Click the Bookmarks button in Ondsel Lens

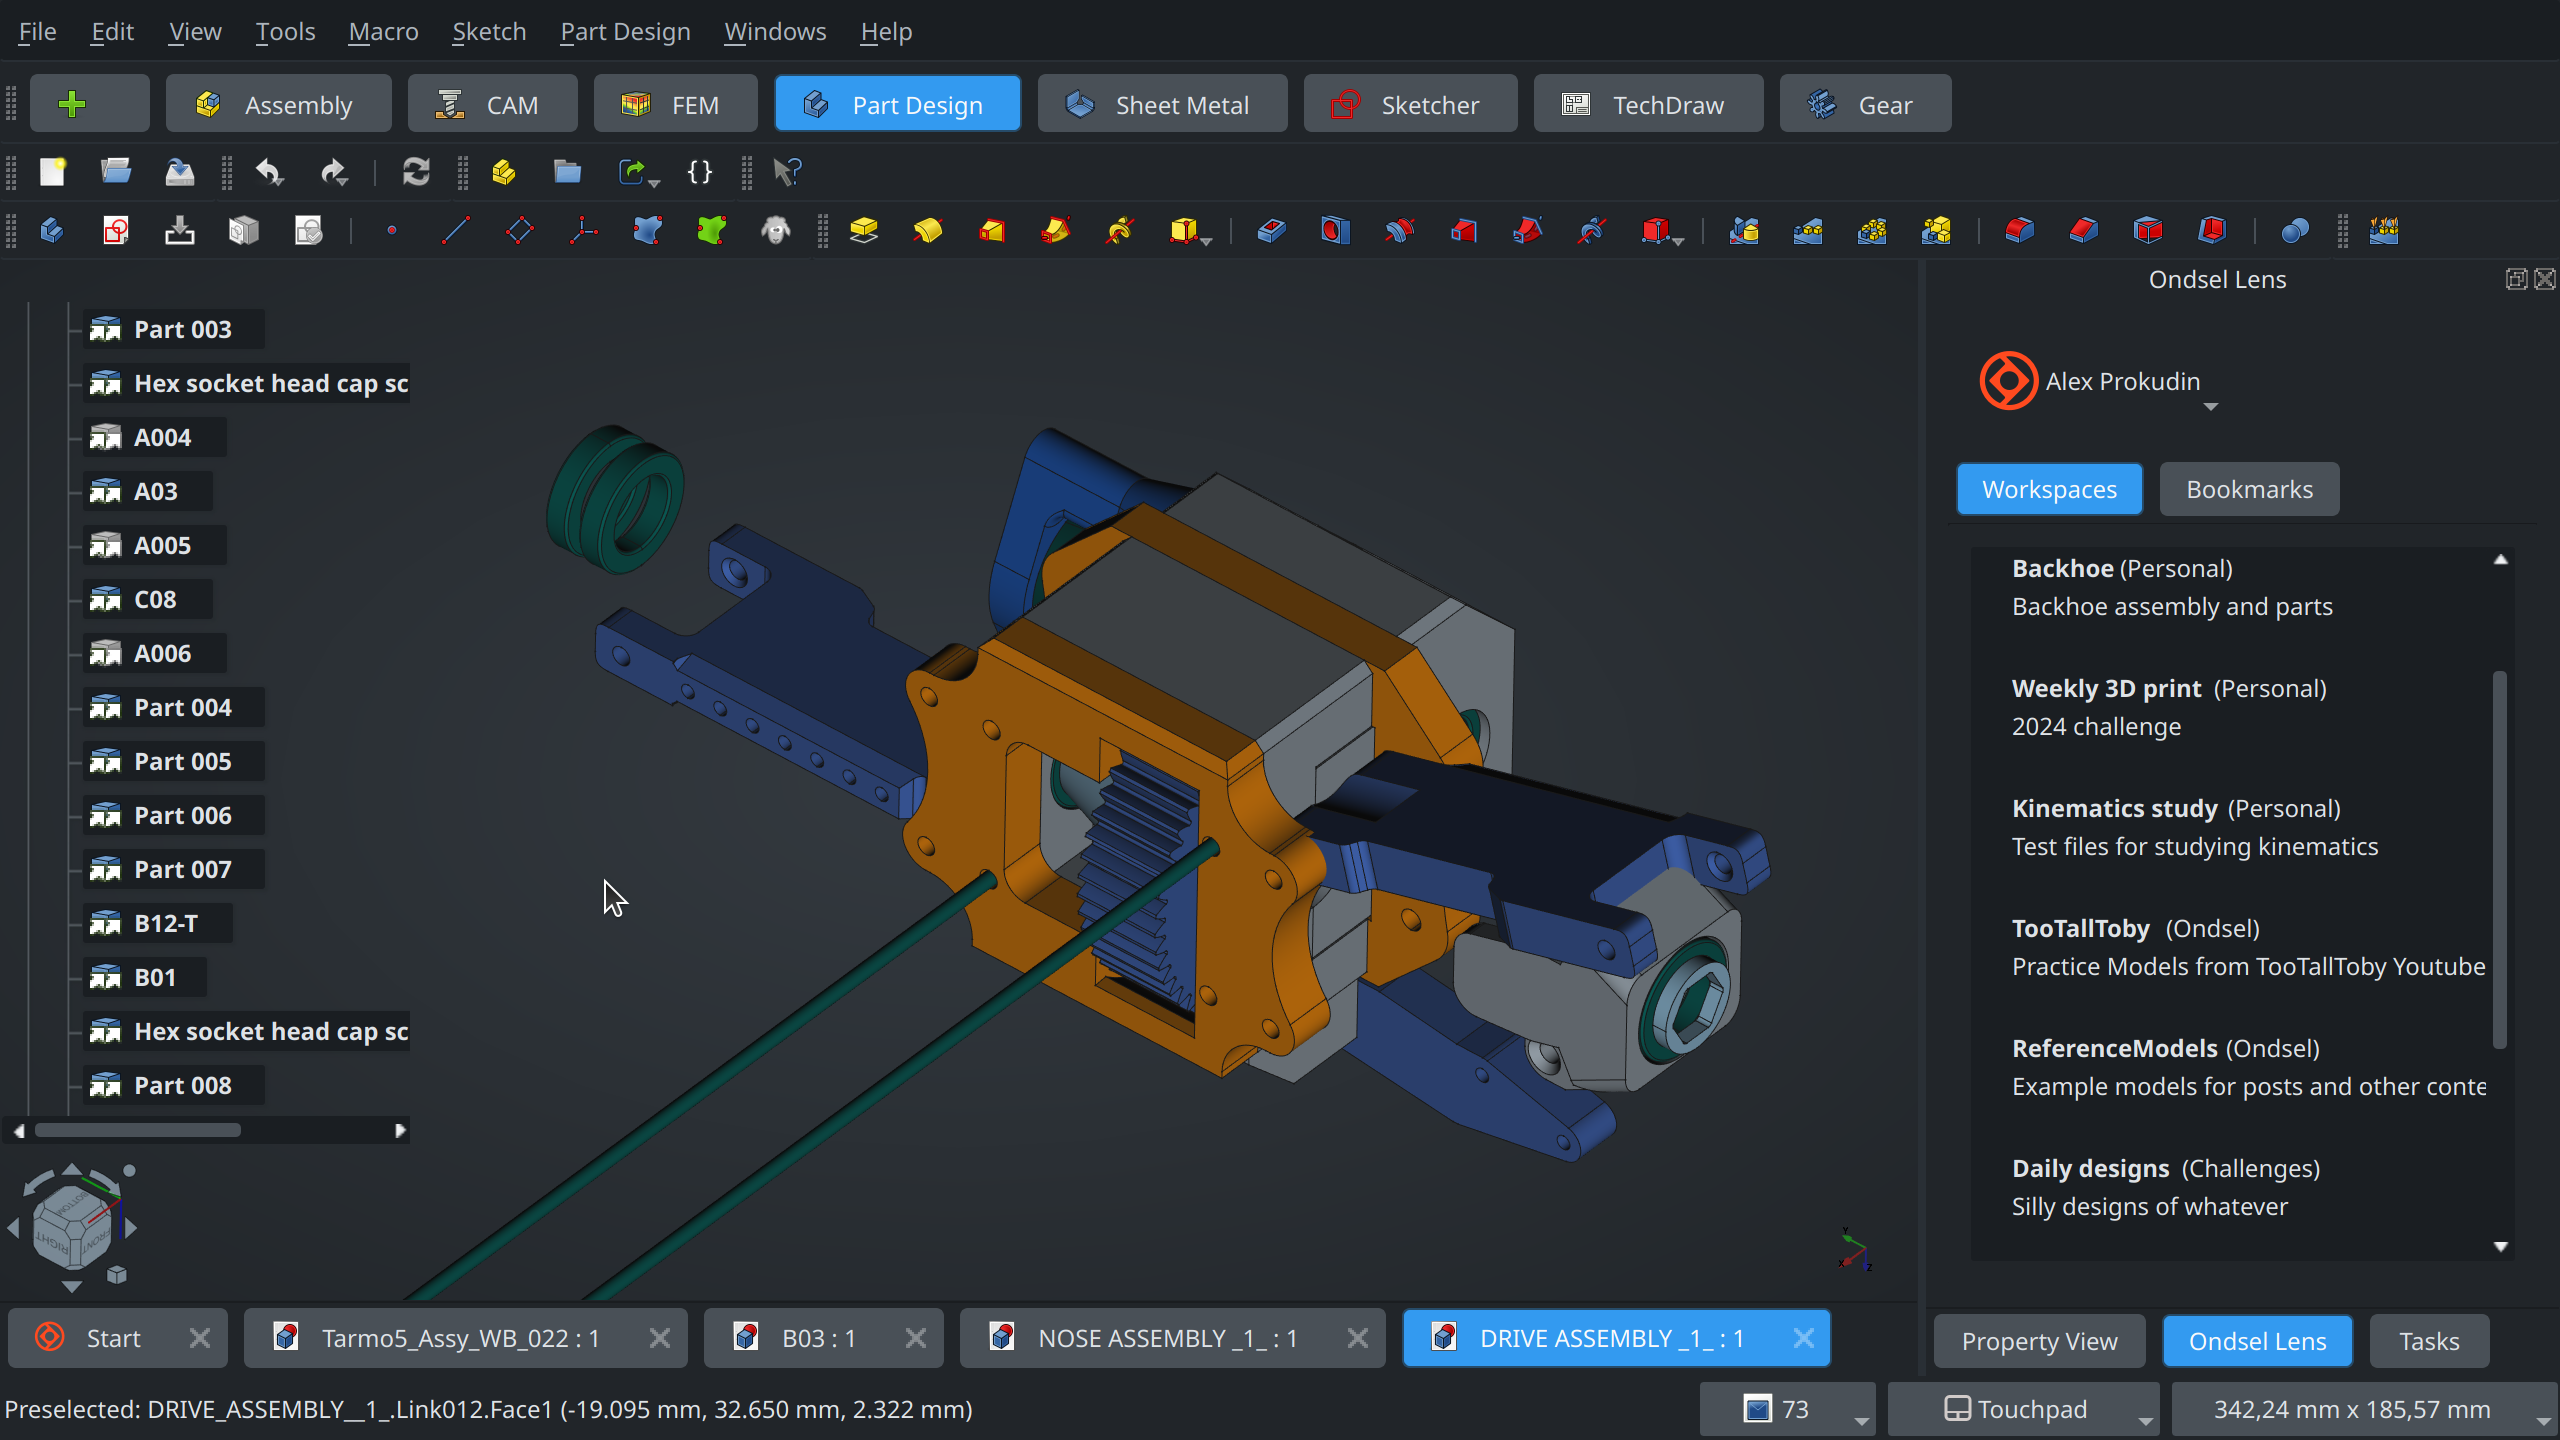[x=2249, y=489]
